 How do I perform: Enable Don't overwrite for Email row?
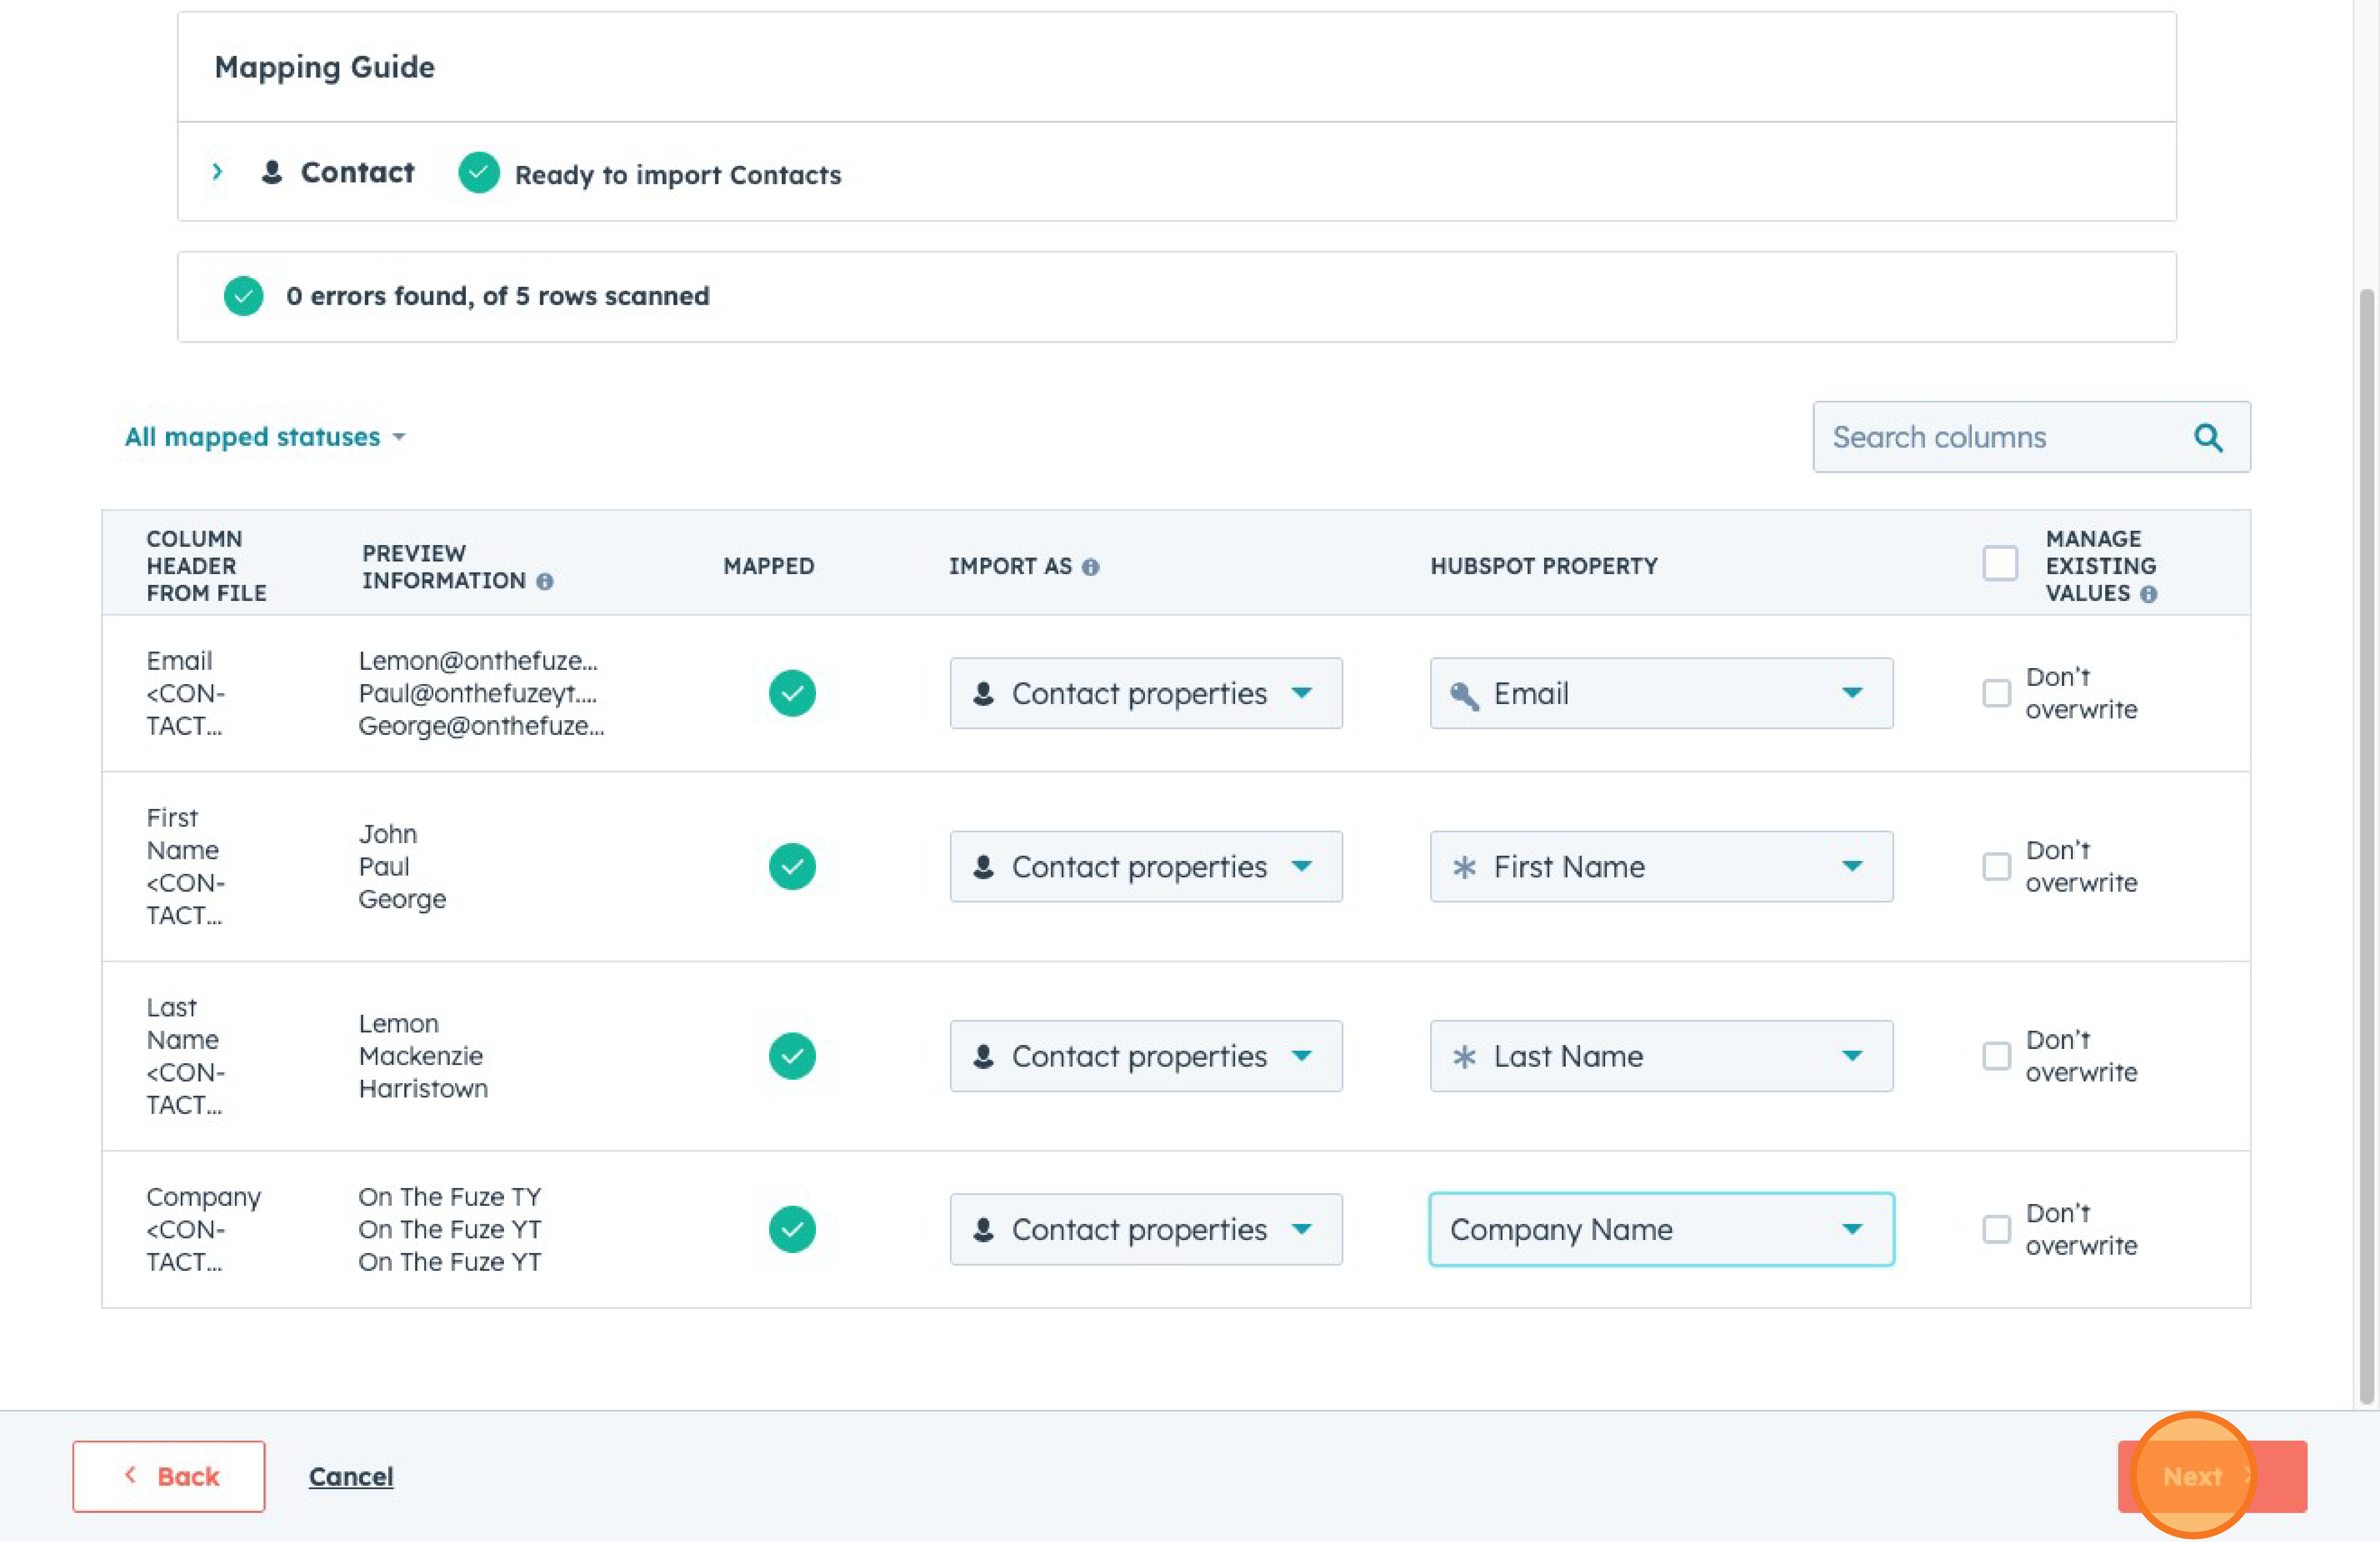1996,693
